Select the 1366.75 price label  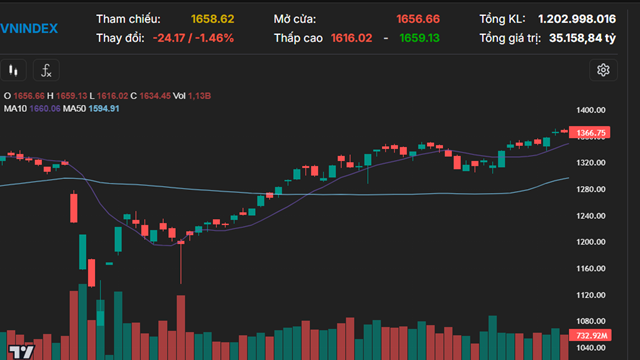590,133
